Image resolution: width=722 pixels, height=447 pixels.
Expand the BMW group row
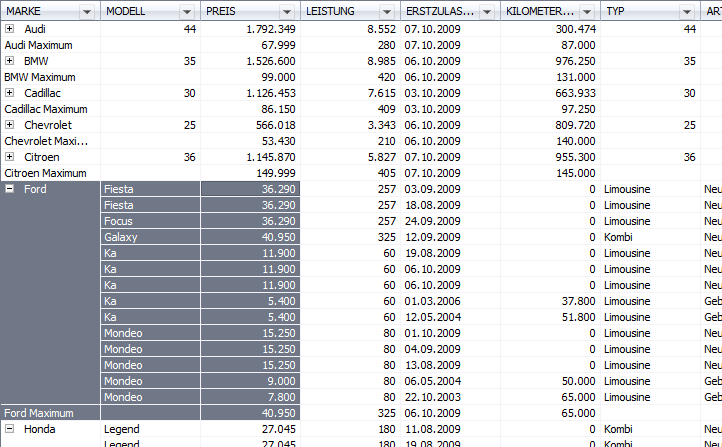coord(9,61)
